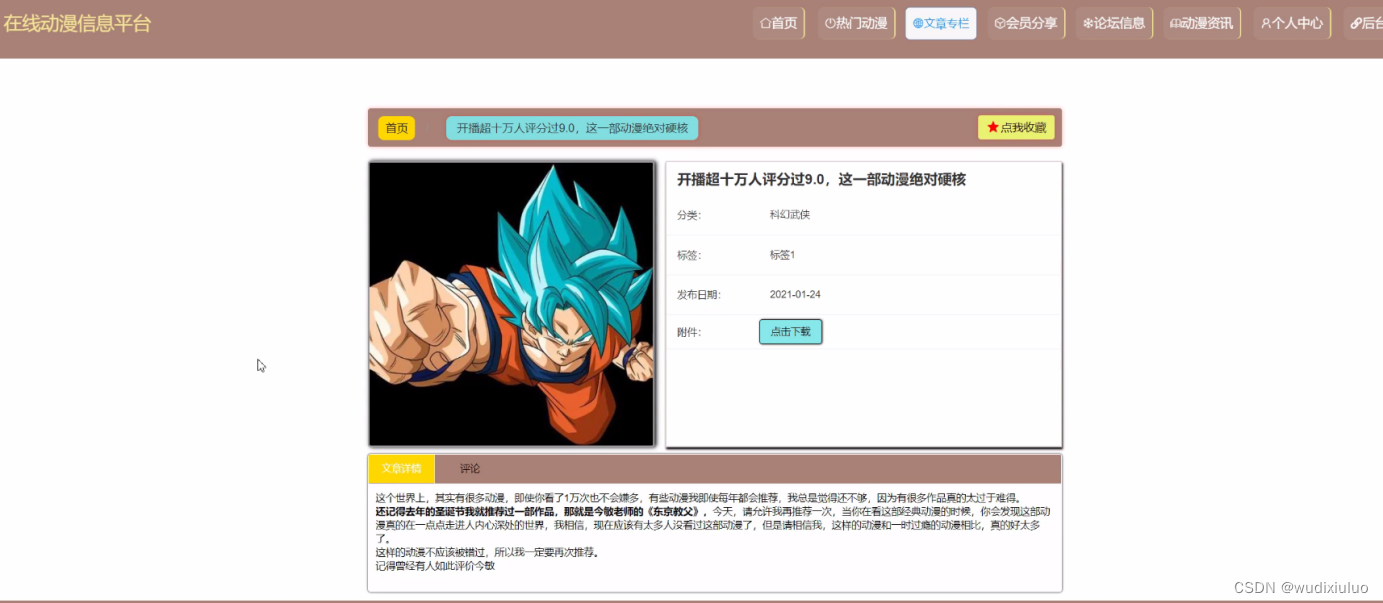The width and height of the screenshot is (1383, 603).
Task: Open 个人中心 from the navigation bar
Action: tap(1292, 23)
